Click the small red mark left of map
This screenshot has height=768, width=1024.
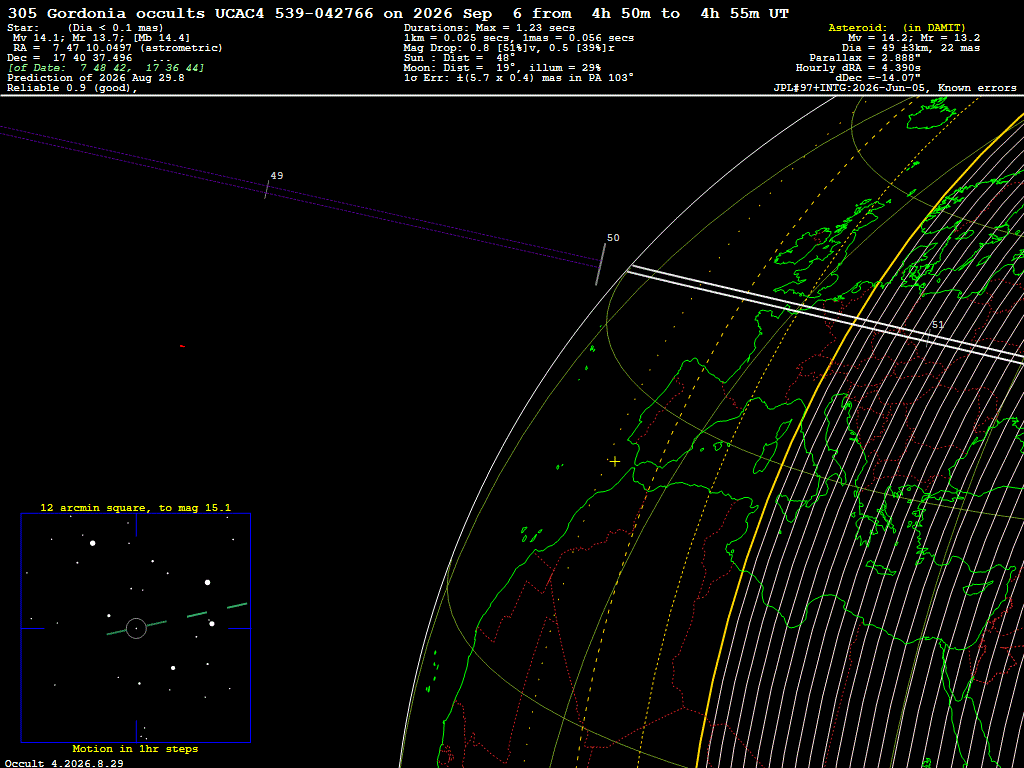coord(182,346)
